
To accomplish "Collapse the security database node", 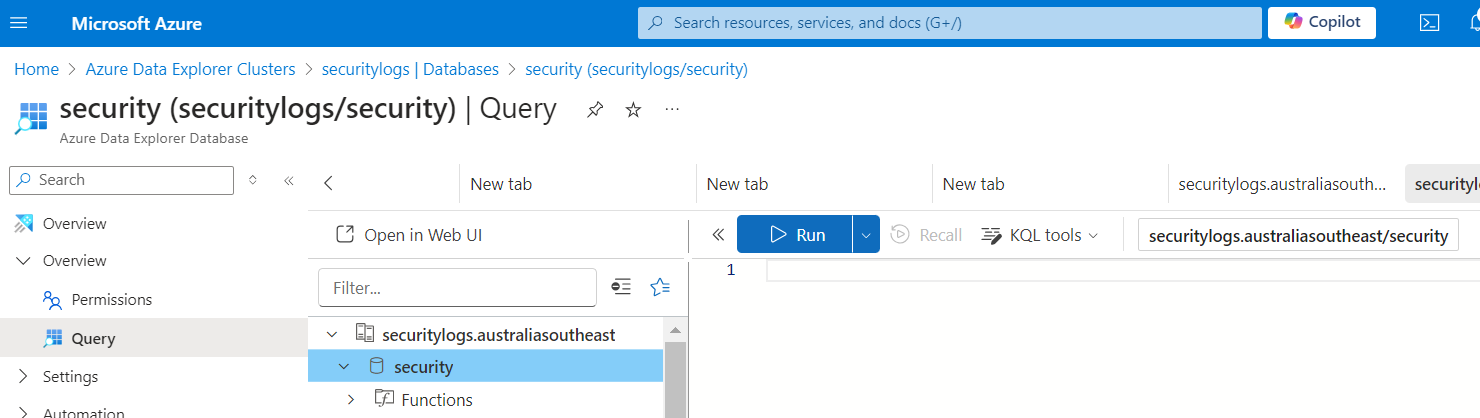I will point(344,367).
